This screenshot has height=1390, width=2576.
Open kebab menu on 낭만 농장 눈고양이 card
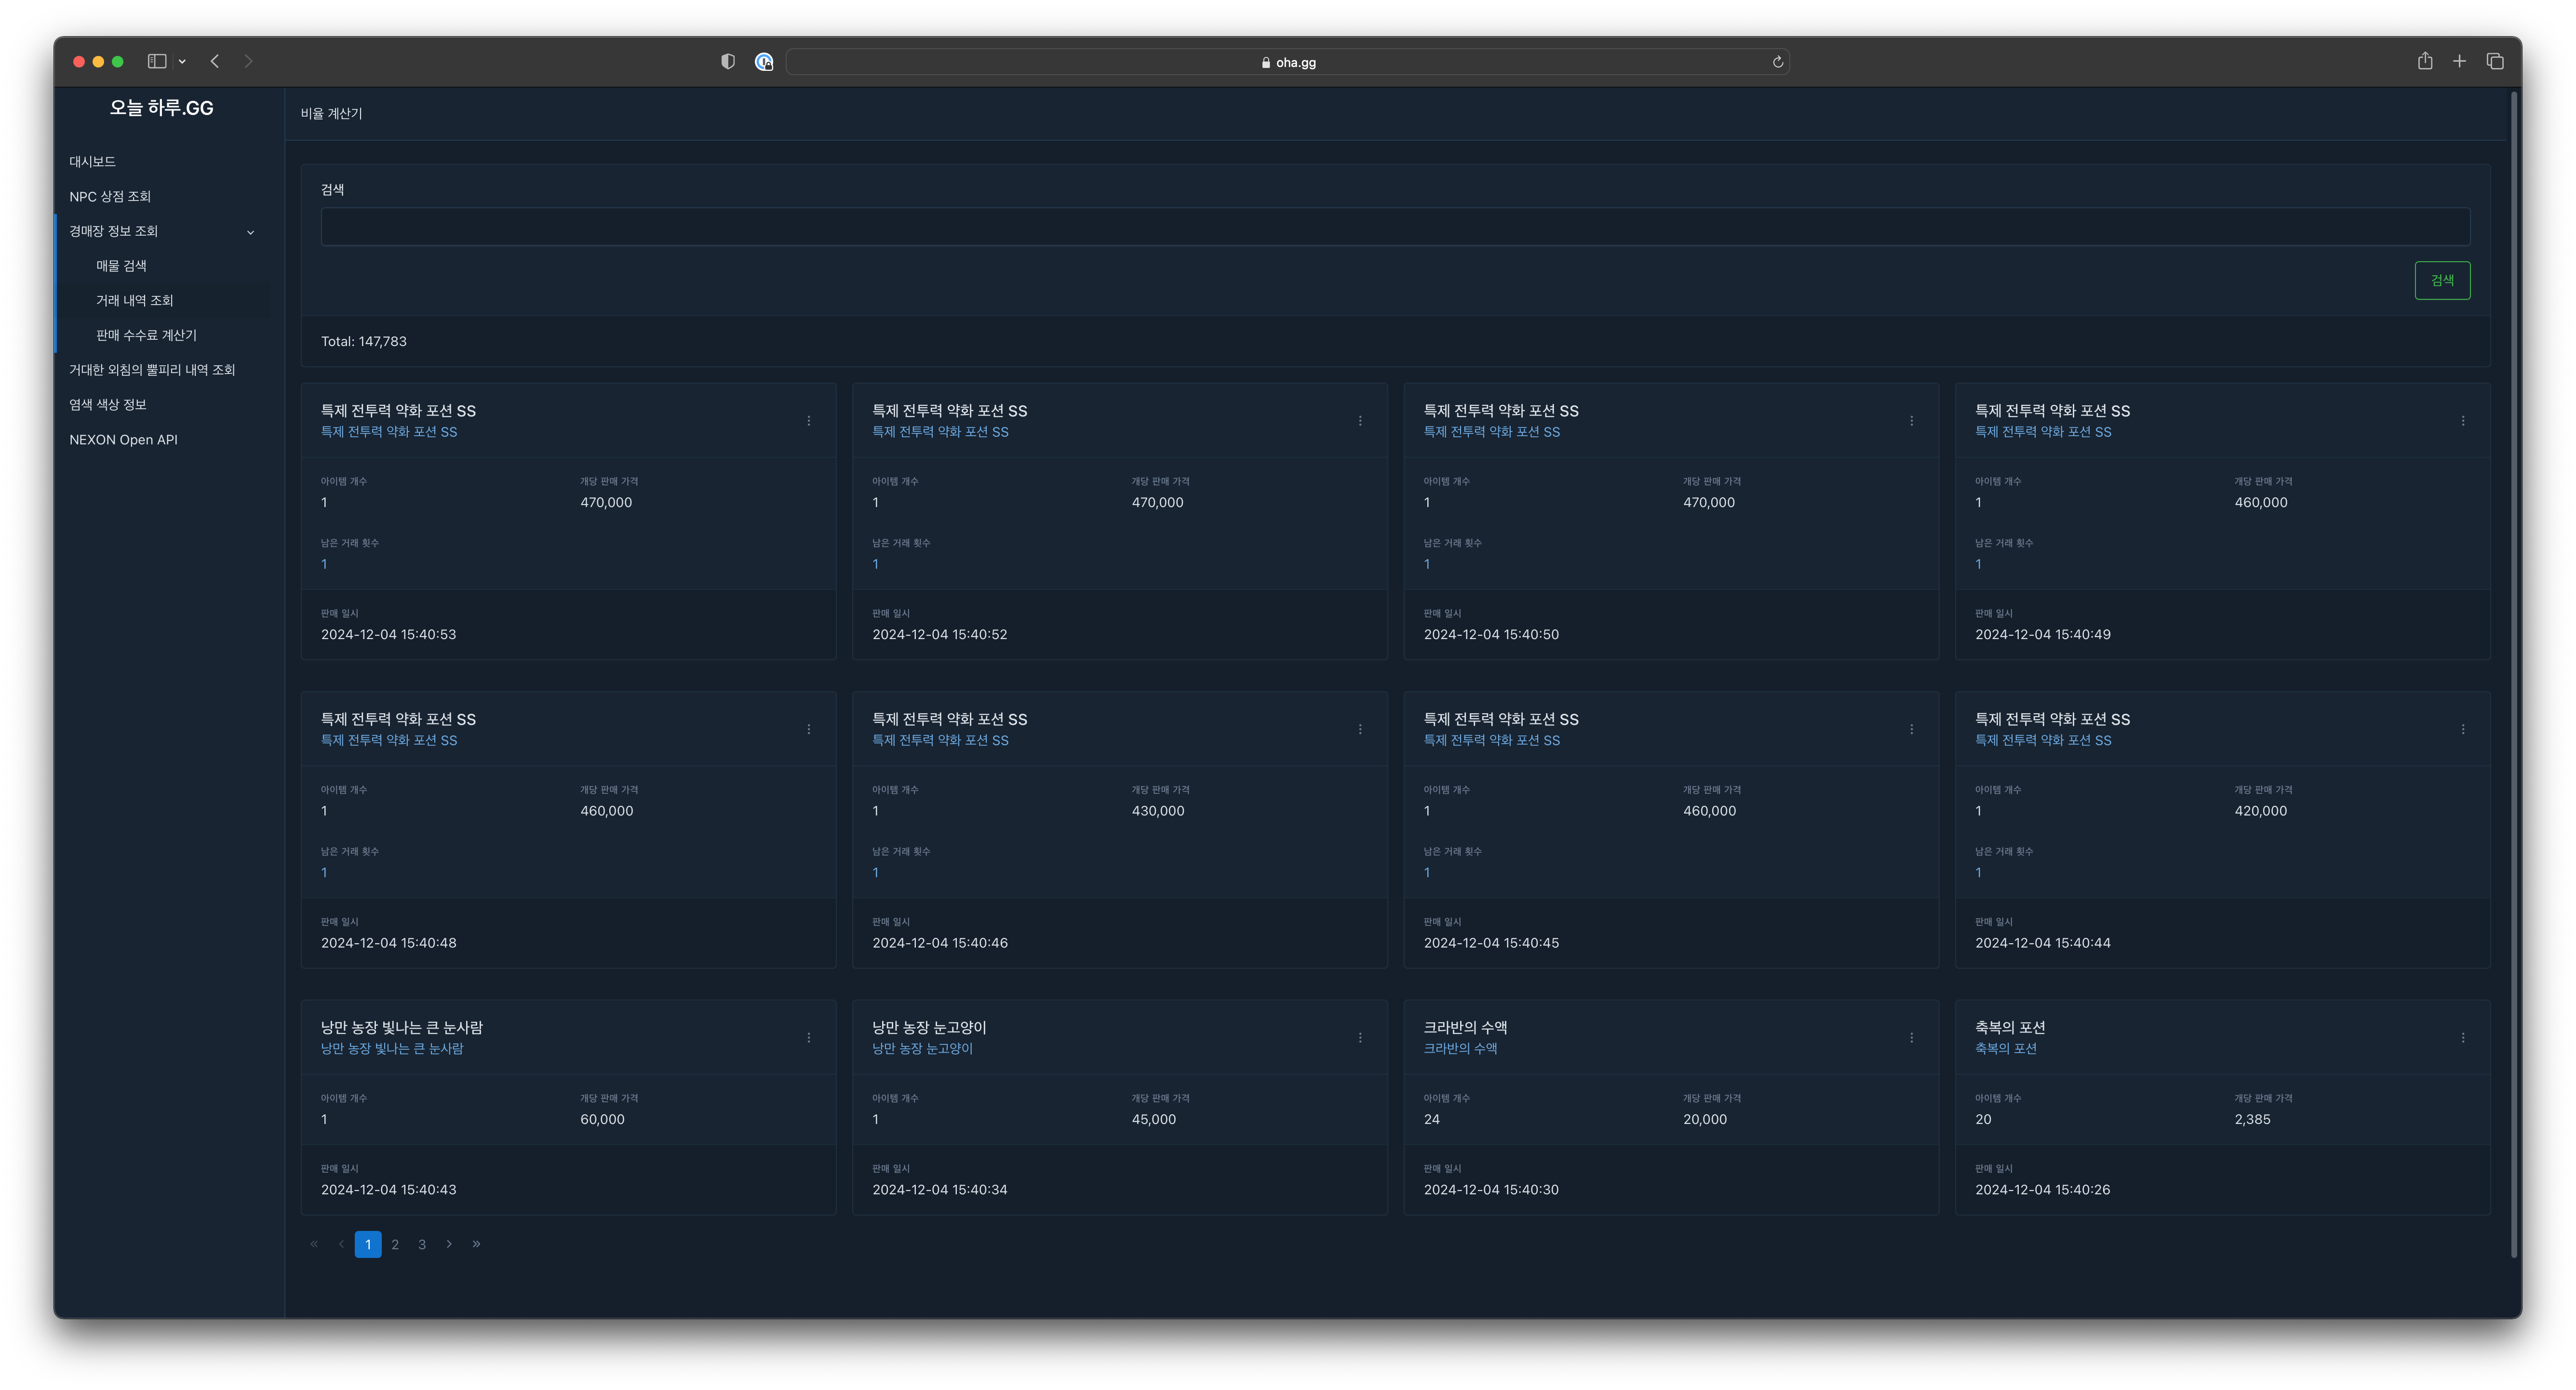point(1360,1038)
